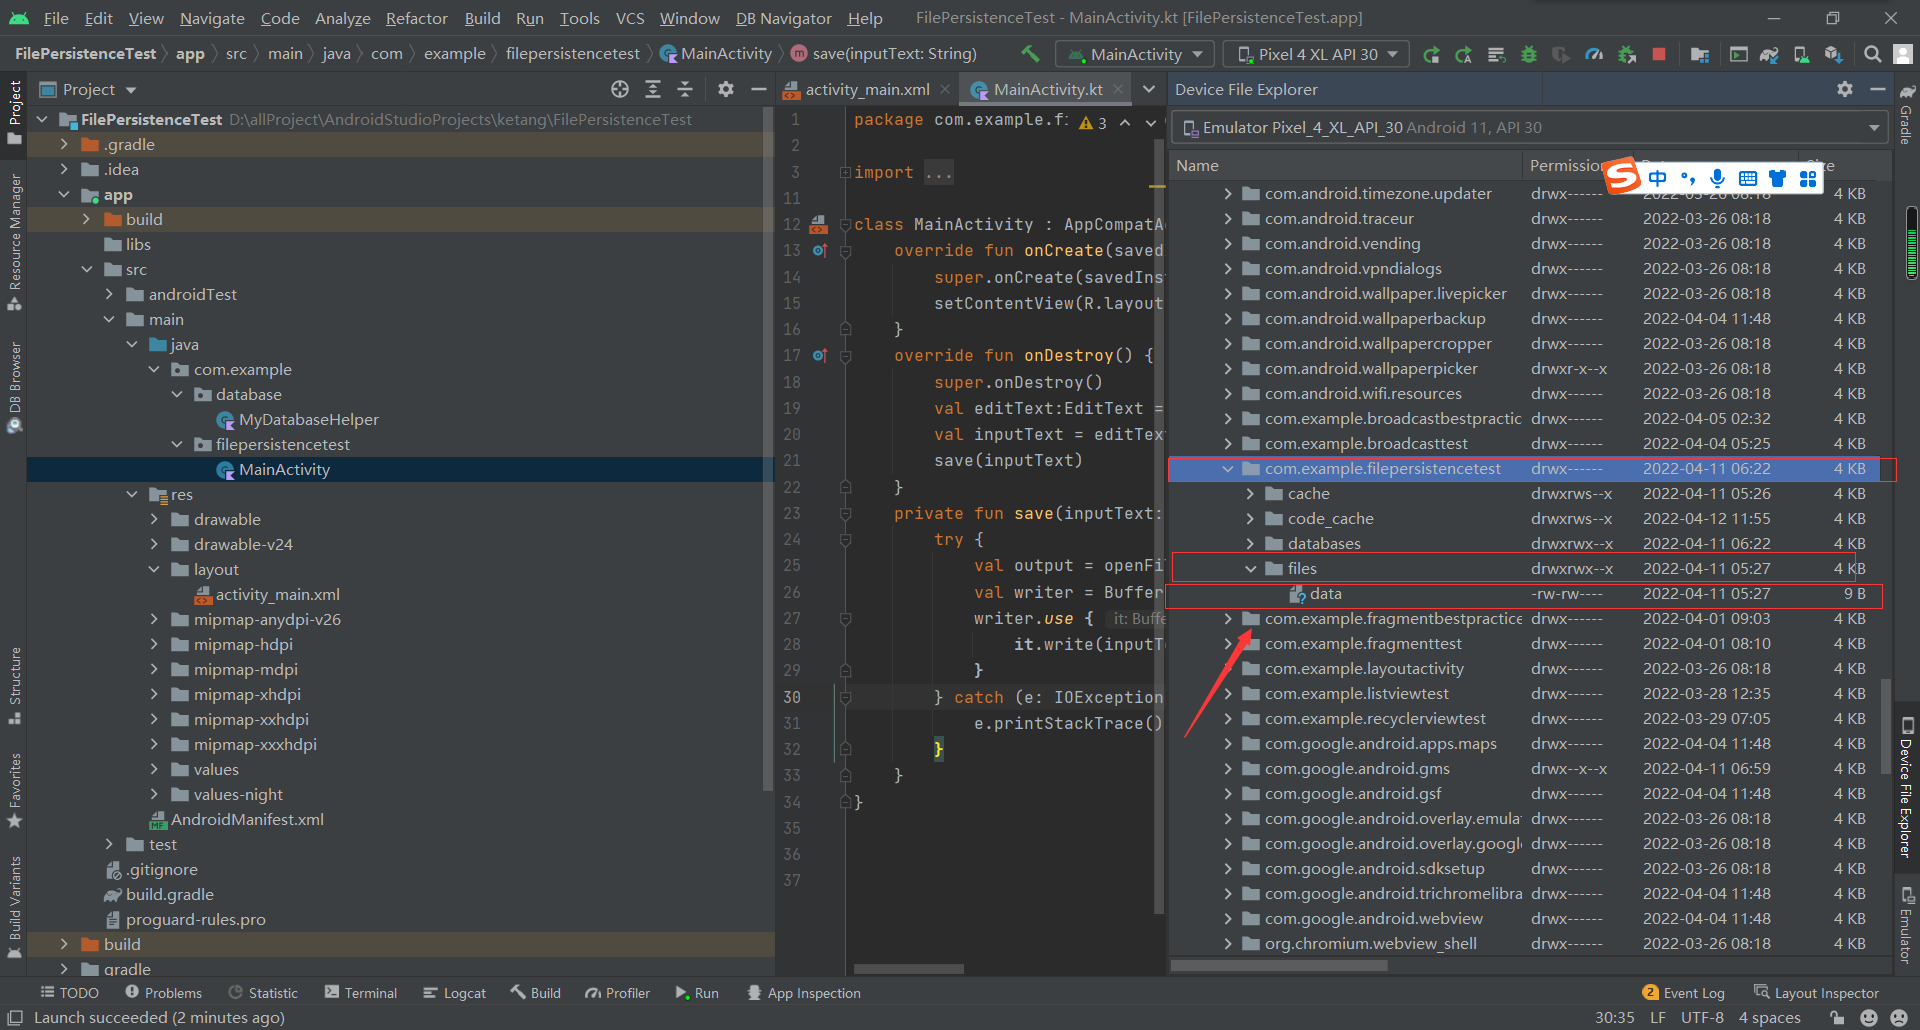Open Profiler tool window
The height and width of the screenshot is (1030, 1920).
[617, 993]
